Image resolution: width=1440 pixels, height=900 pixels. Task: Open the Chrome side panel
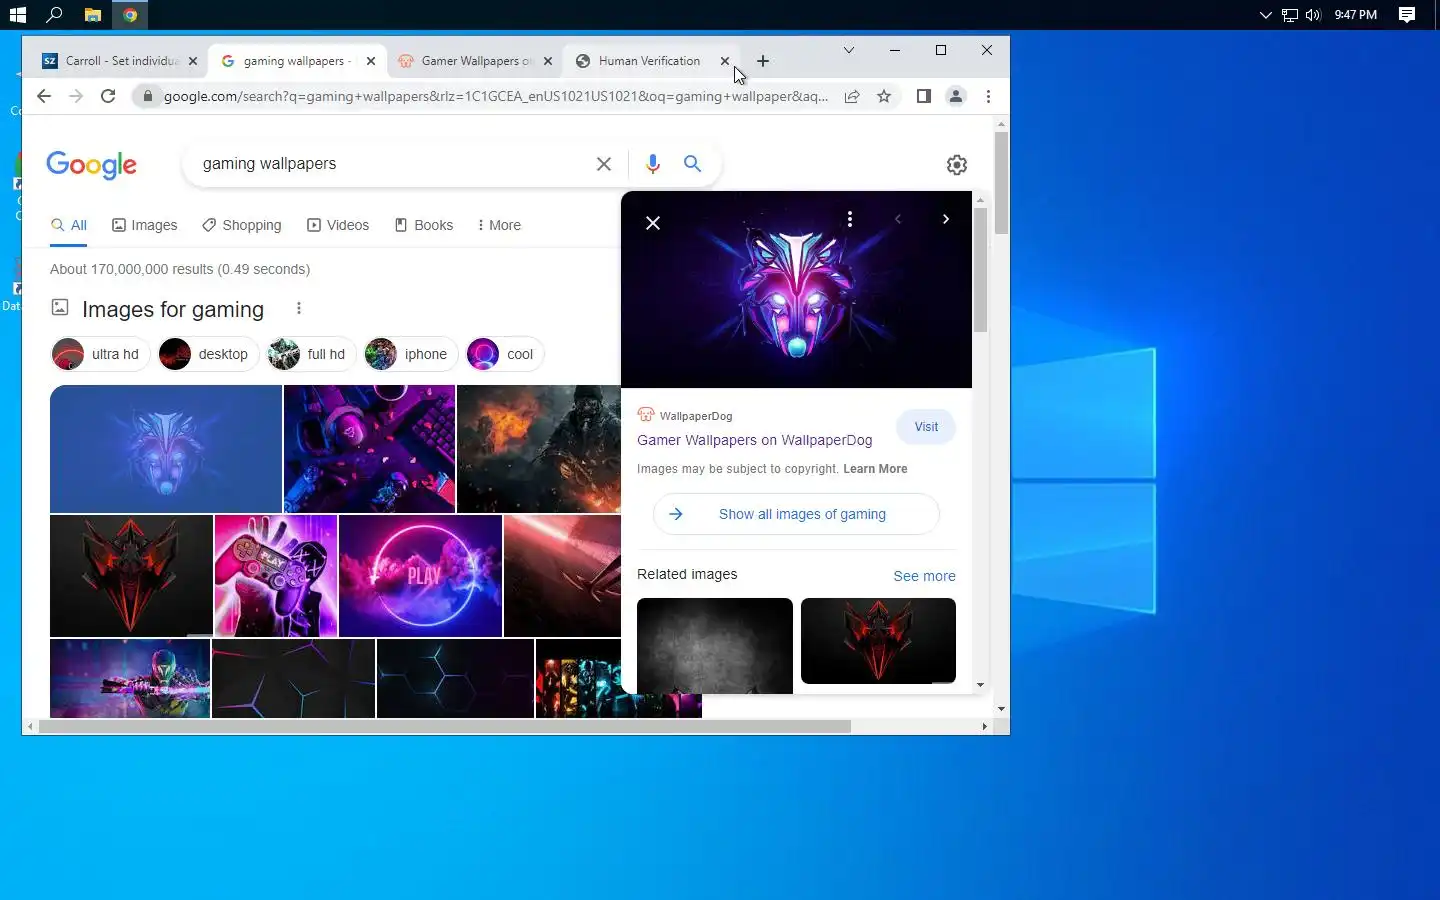(924, 96)
